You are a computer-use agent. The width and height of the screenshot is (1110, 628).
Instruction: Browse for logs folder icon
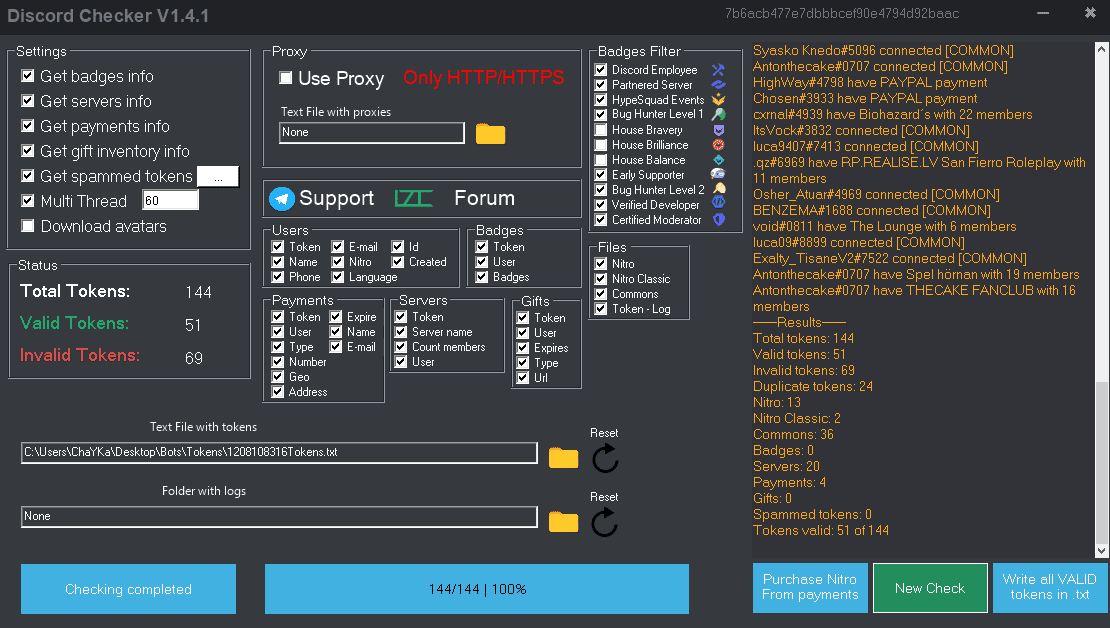563,522
